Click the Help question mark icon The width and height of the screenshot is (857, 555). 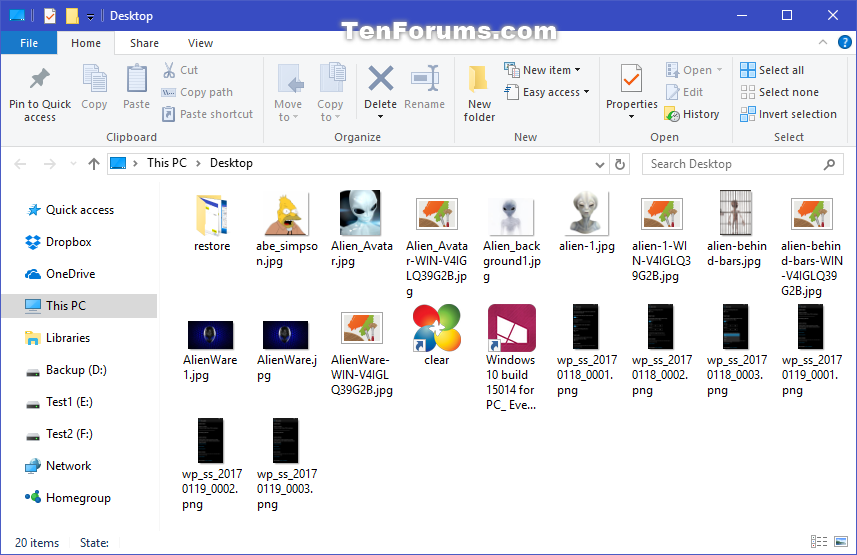tap(844, 42)
